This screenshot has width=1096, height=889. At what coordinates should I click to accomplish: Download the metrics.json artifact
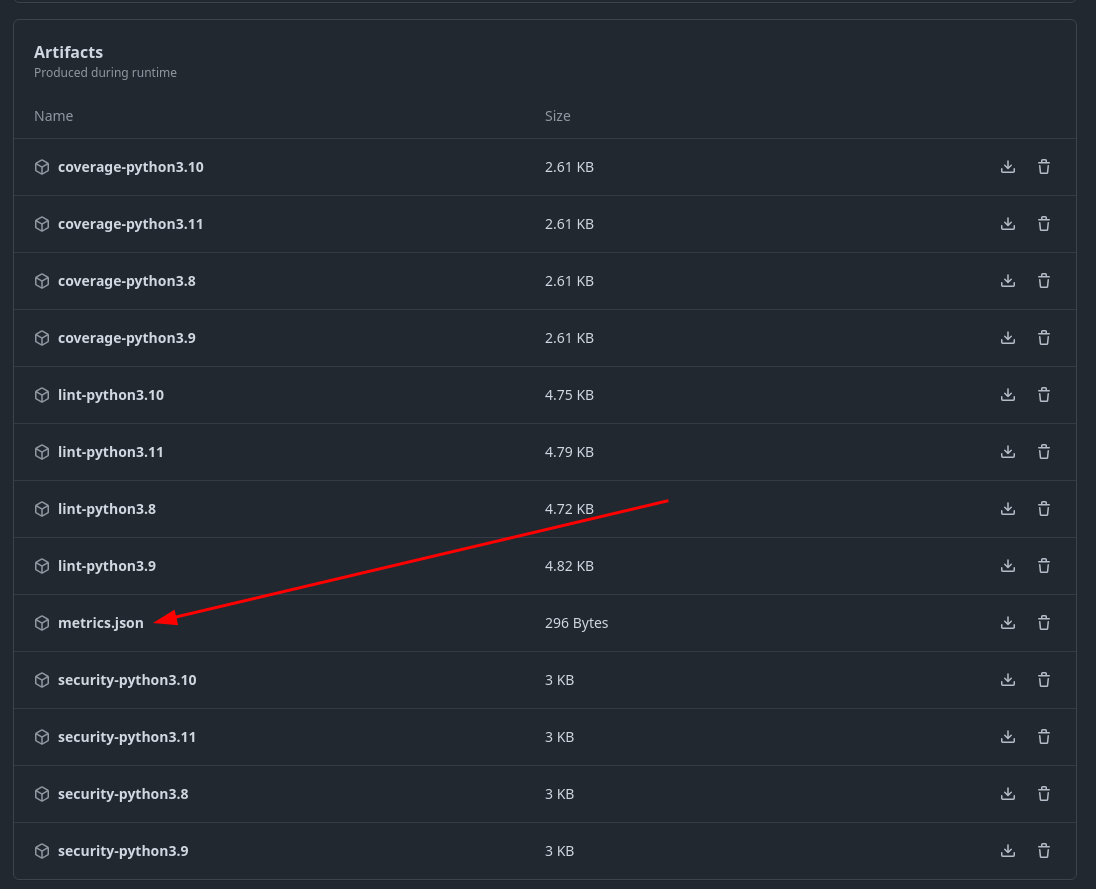click(x=1008, y=623)
